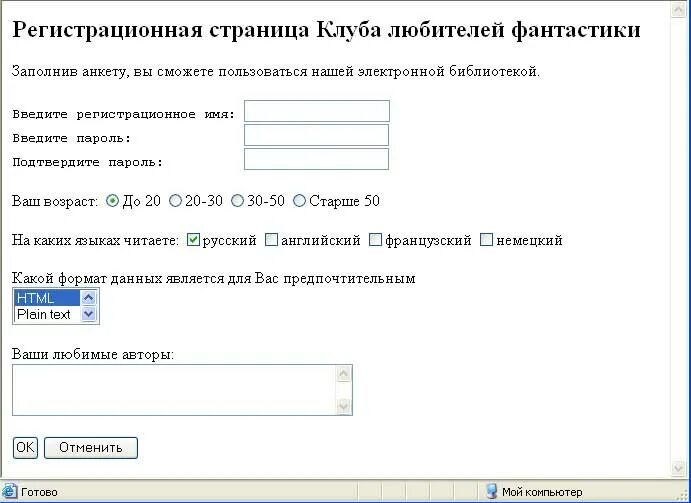
Task: Click the page scrollbar down arrow
Action: [x=678, y=468]
